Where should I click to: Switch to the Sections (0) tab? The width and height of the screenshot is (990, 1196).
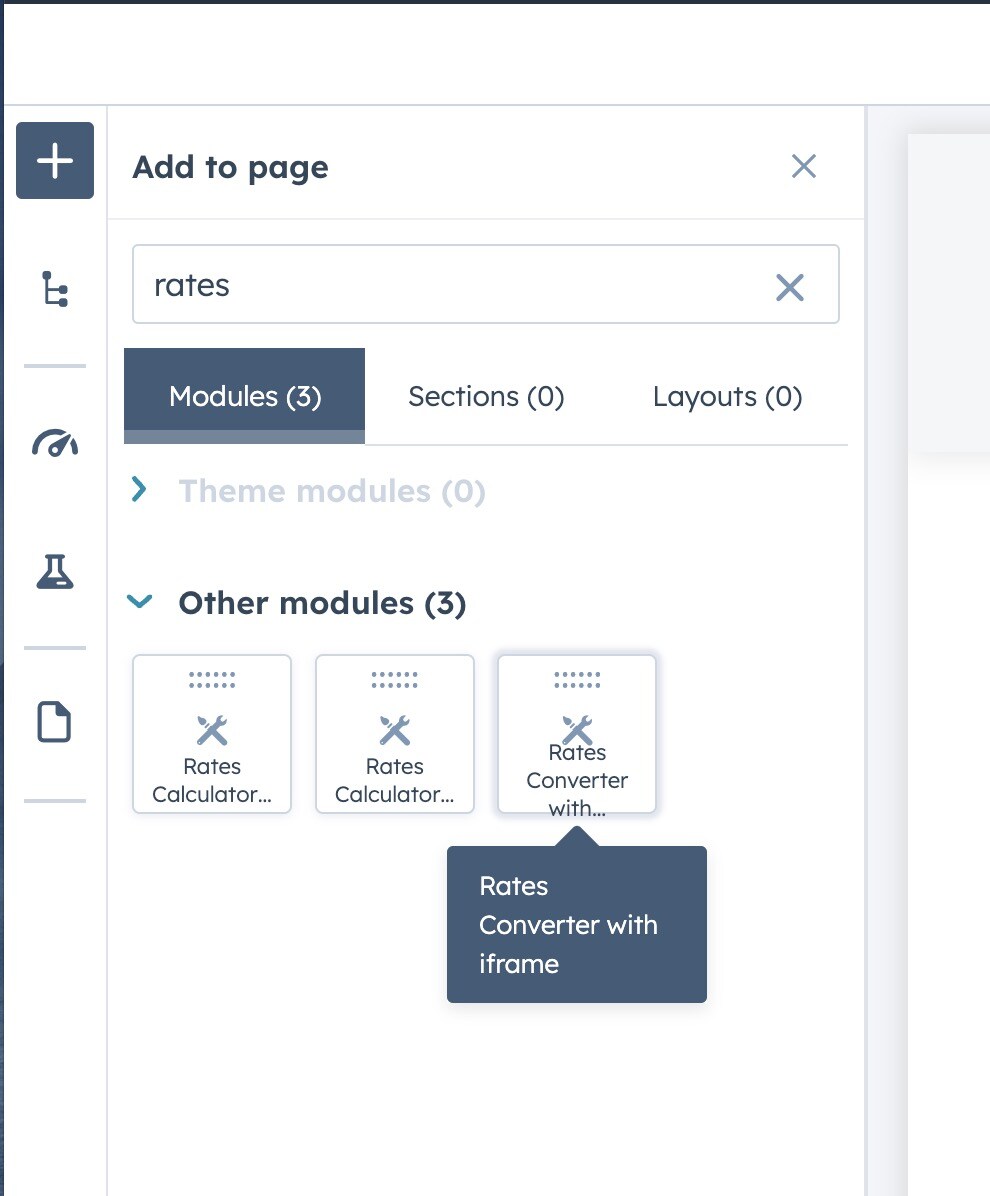coord(486,397)
